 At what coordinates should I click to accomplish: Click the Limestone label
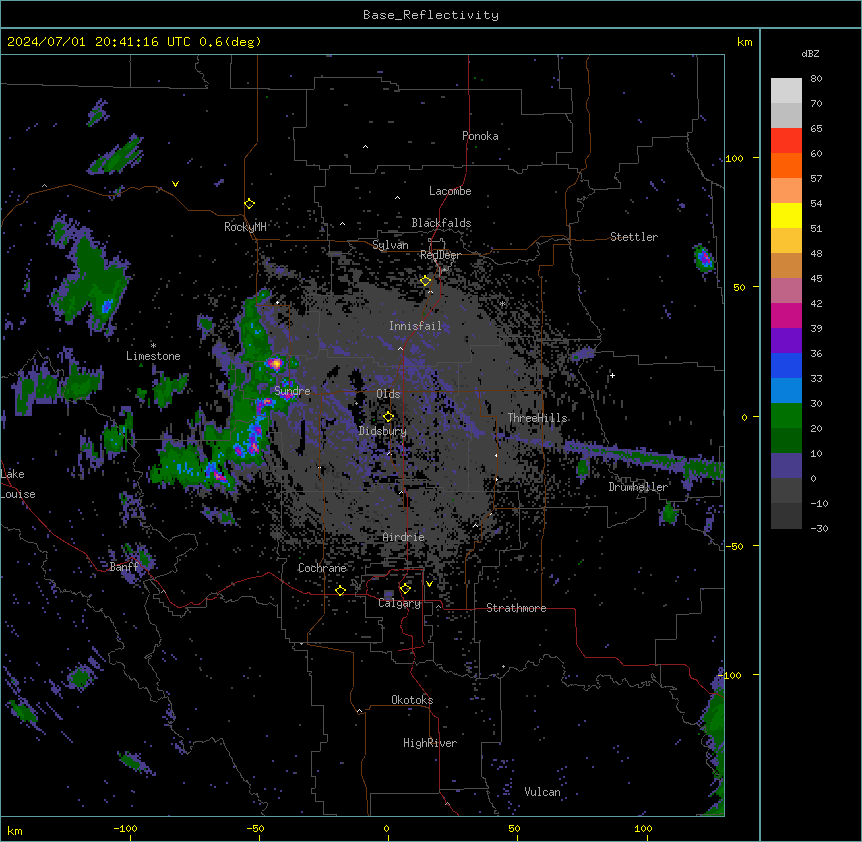coord(153,356)
